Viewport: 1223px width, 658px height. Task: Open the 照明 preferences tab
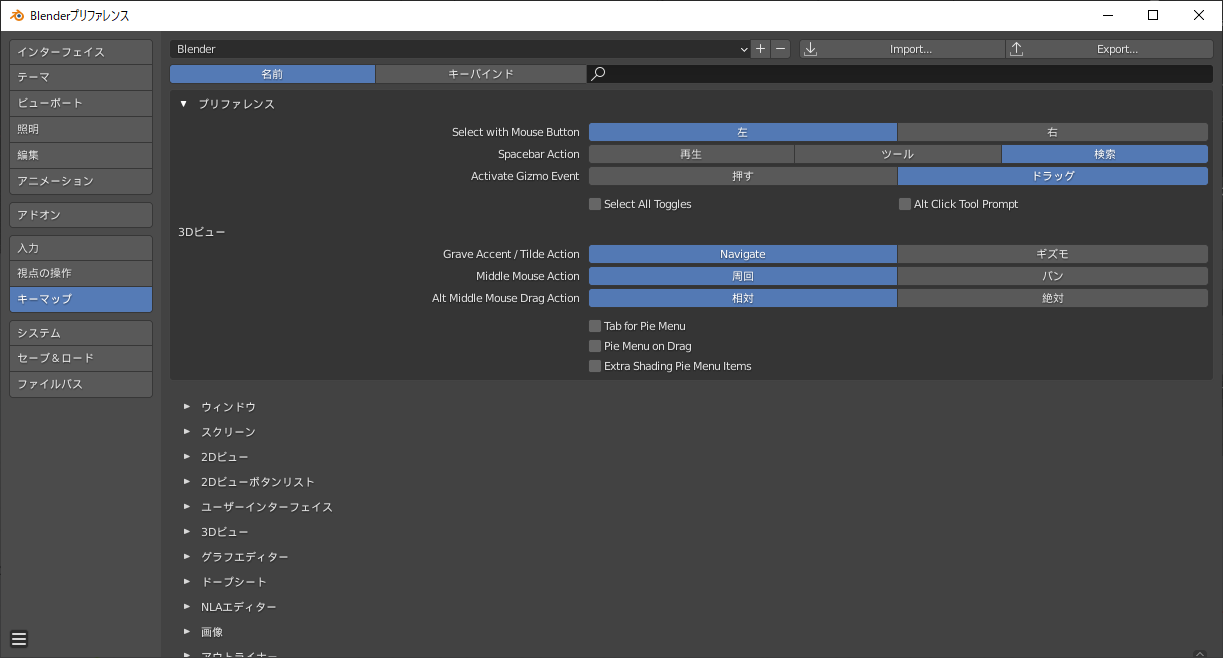(x=81, y=129)
